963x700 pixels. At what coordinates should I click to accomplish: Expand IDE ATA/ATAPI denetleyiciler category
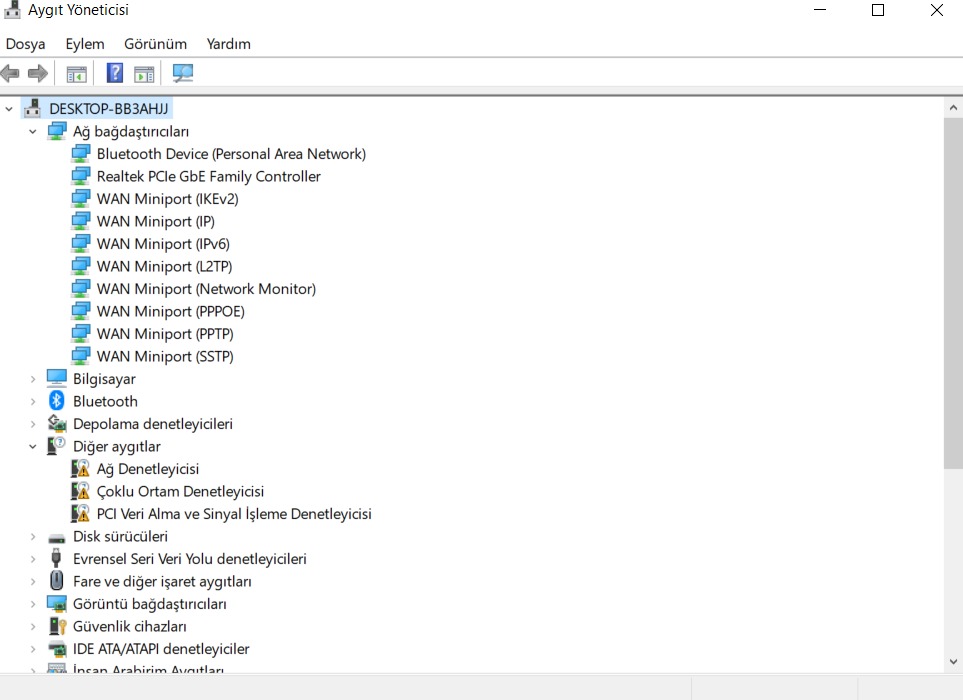pos(33,649)
